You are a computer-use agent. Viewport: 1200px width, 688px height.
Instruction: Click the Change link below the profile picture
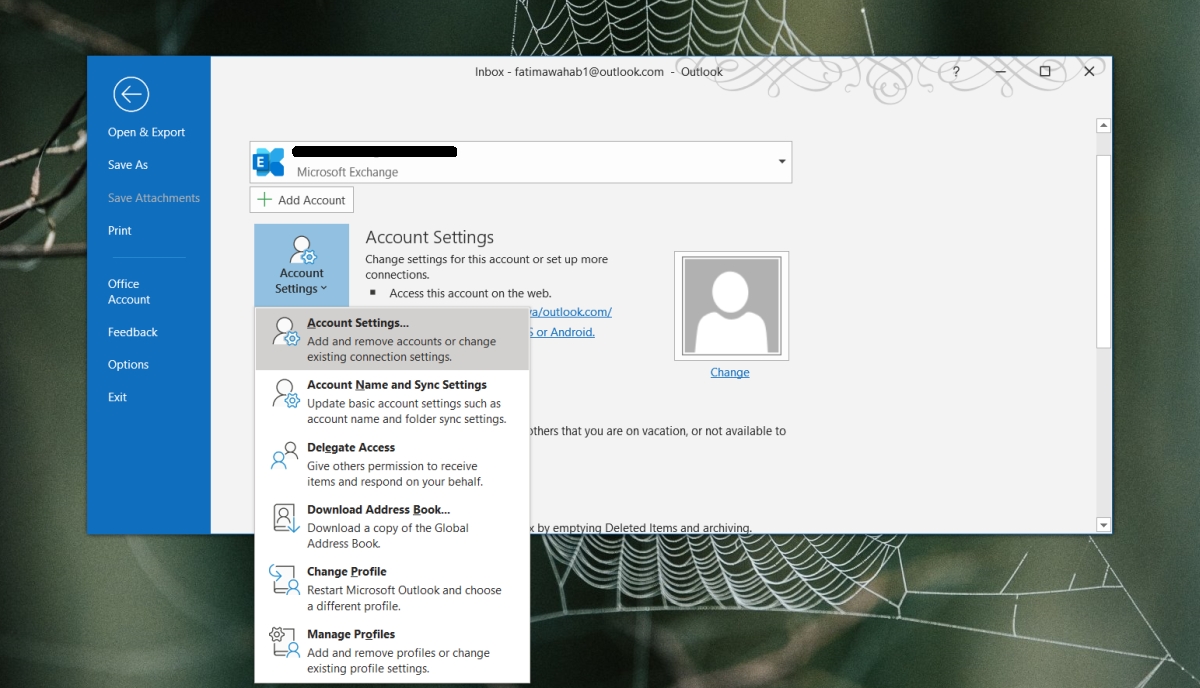729,371
